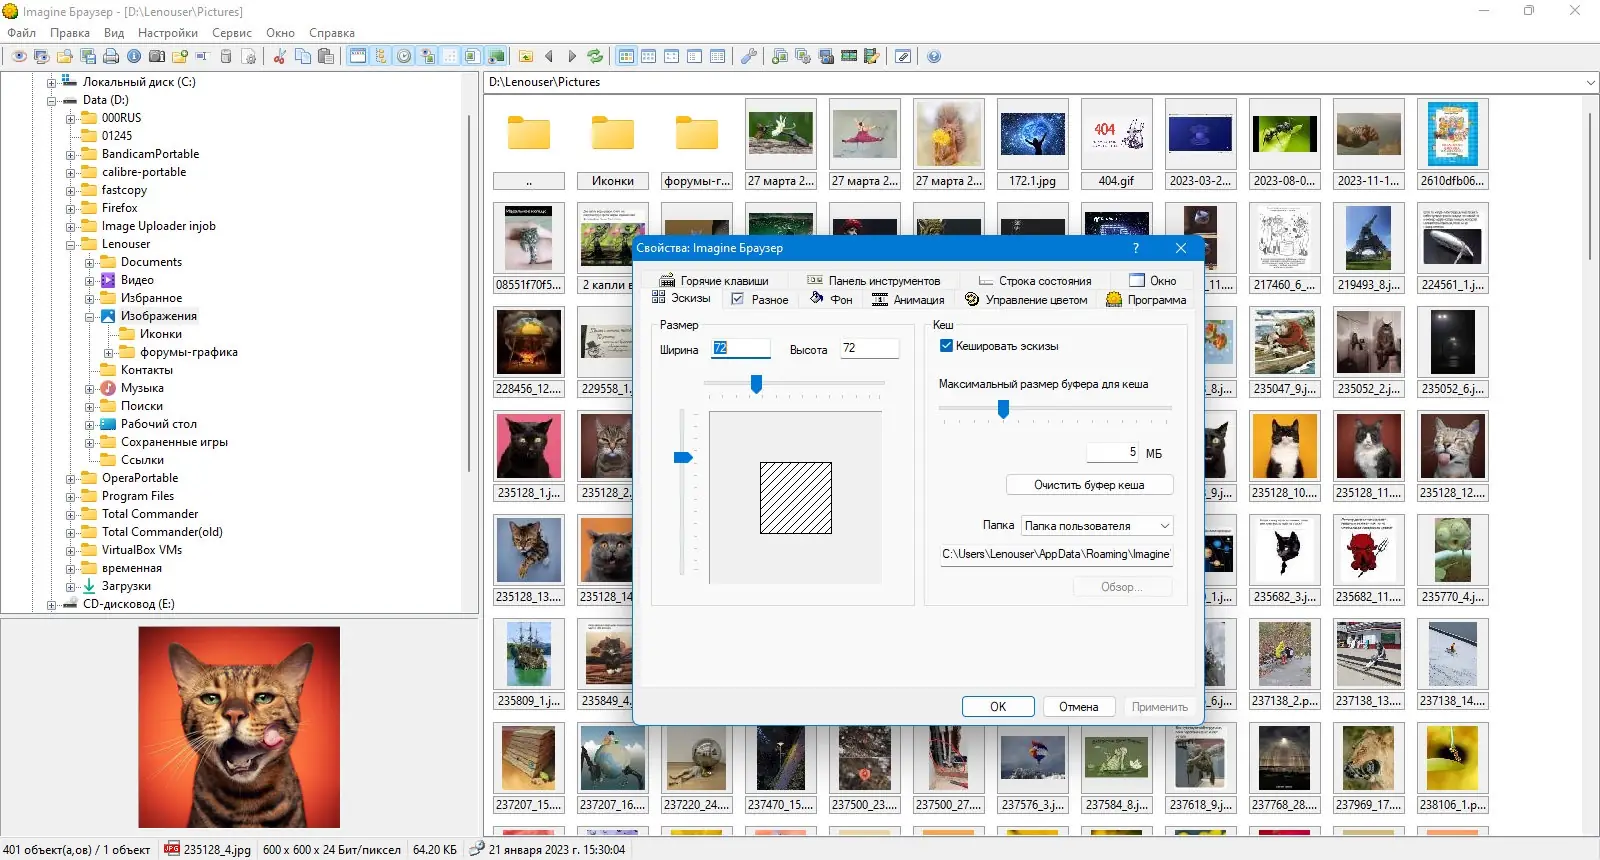Open the Файл menu

click(21, 33)
